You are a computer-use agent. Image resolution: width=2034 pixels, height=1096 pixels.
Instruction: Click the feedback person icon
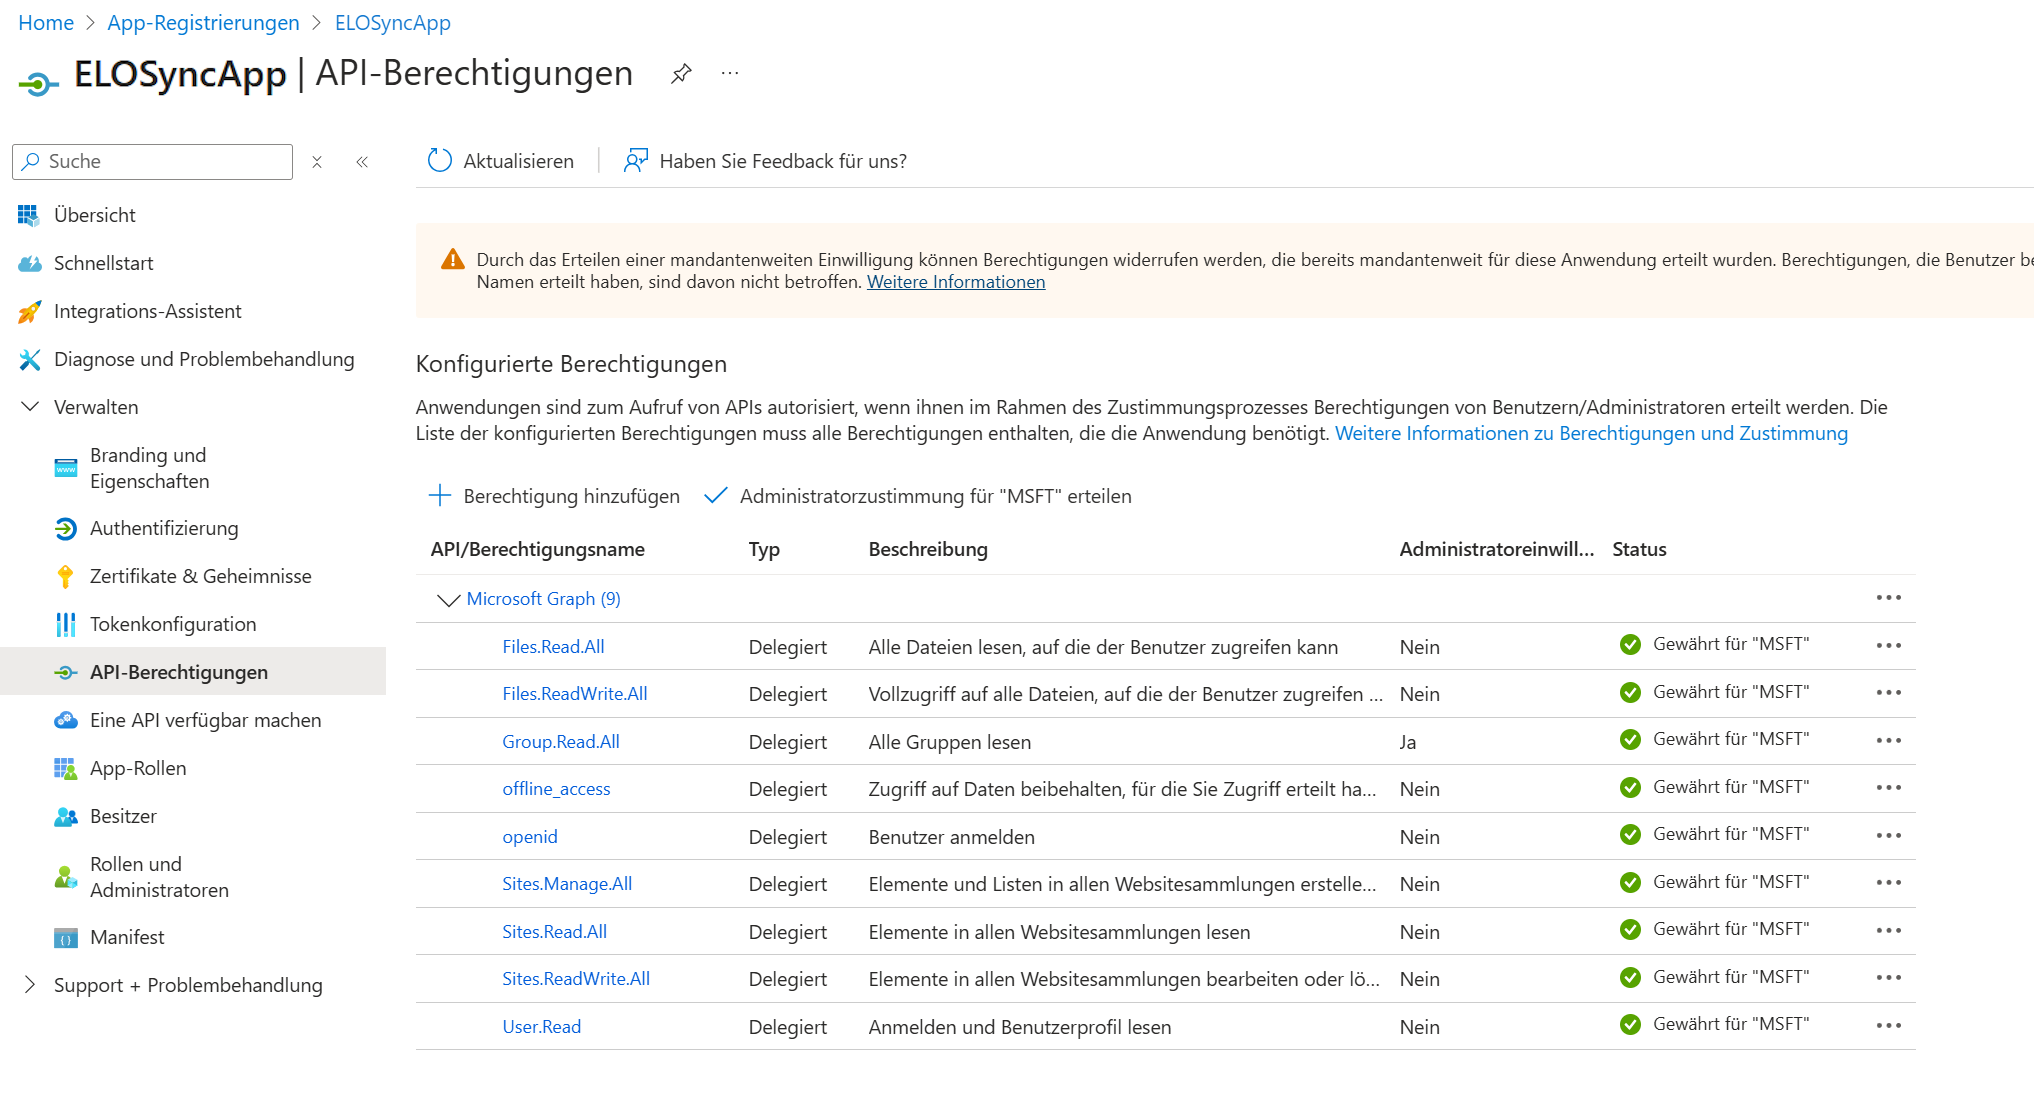635,160
